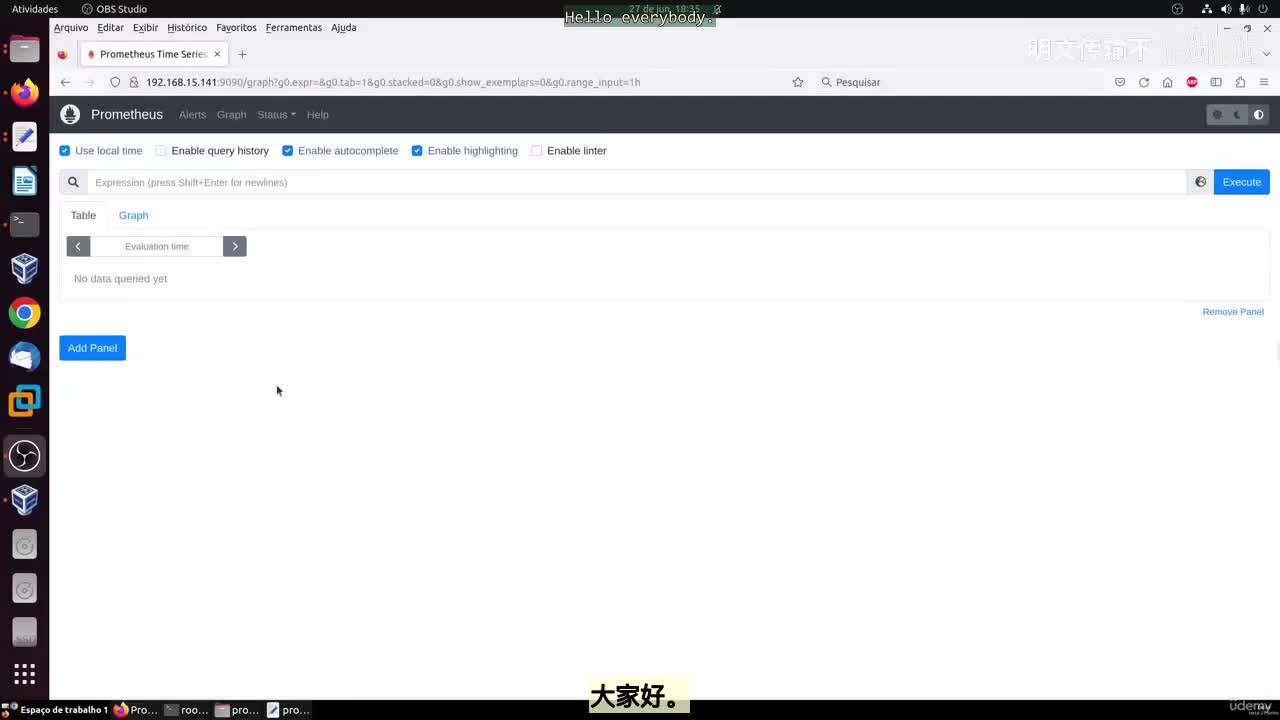The image size is (1280, 720).
Task: Click the magnifier icon beside the expression box
Action: 73,182
